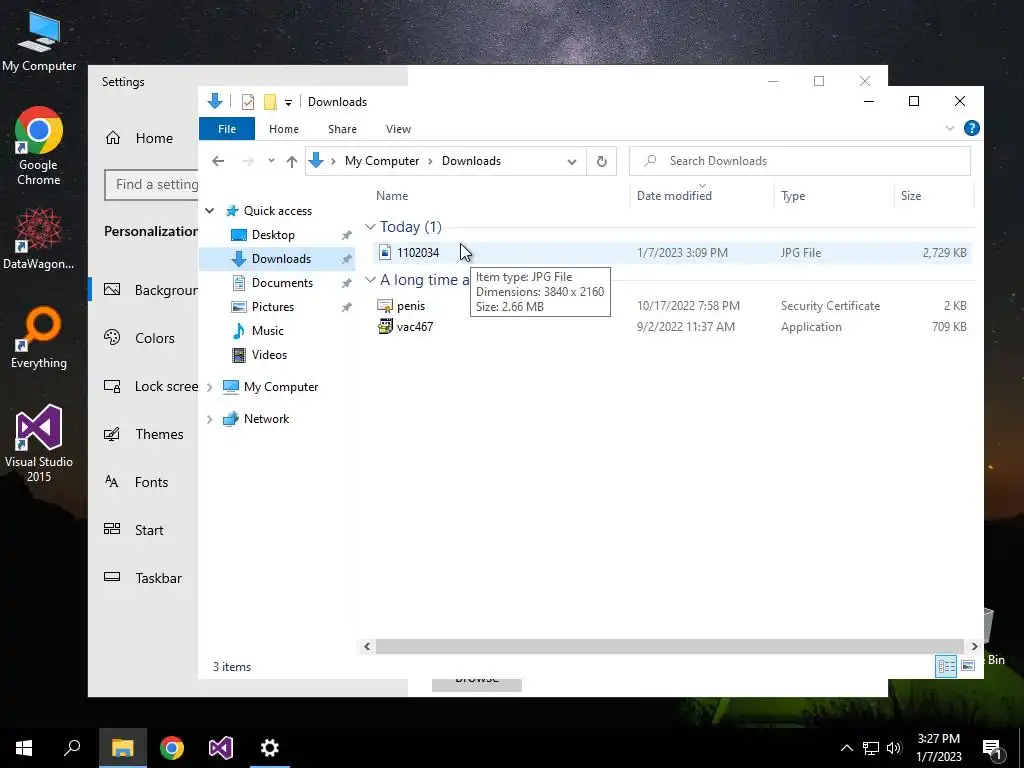Switch to the Home ribbon tab
This screenshot has width=1024, height=768.
point(283,129)
